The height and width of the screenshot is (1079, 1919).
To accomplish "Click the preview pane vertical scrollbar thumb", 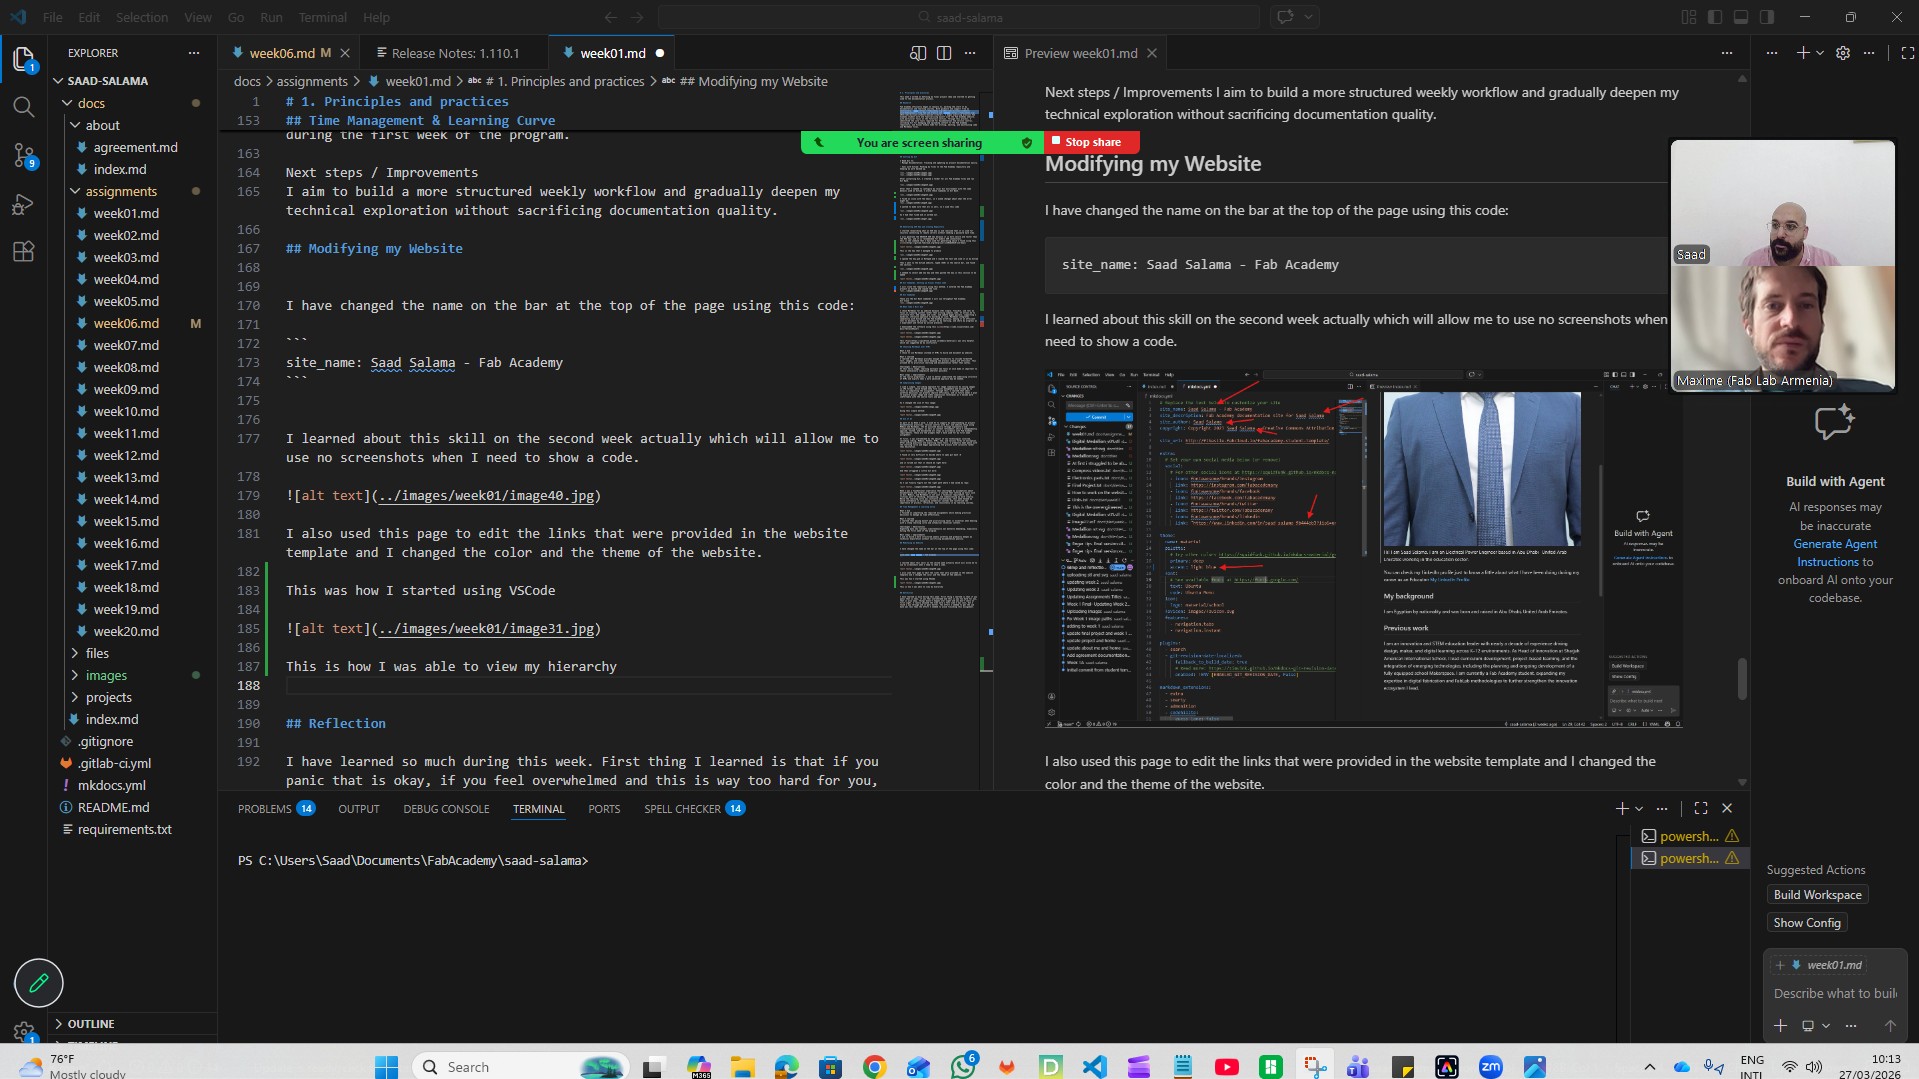I will click(x=1742, y=679).
